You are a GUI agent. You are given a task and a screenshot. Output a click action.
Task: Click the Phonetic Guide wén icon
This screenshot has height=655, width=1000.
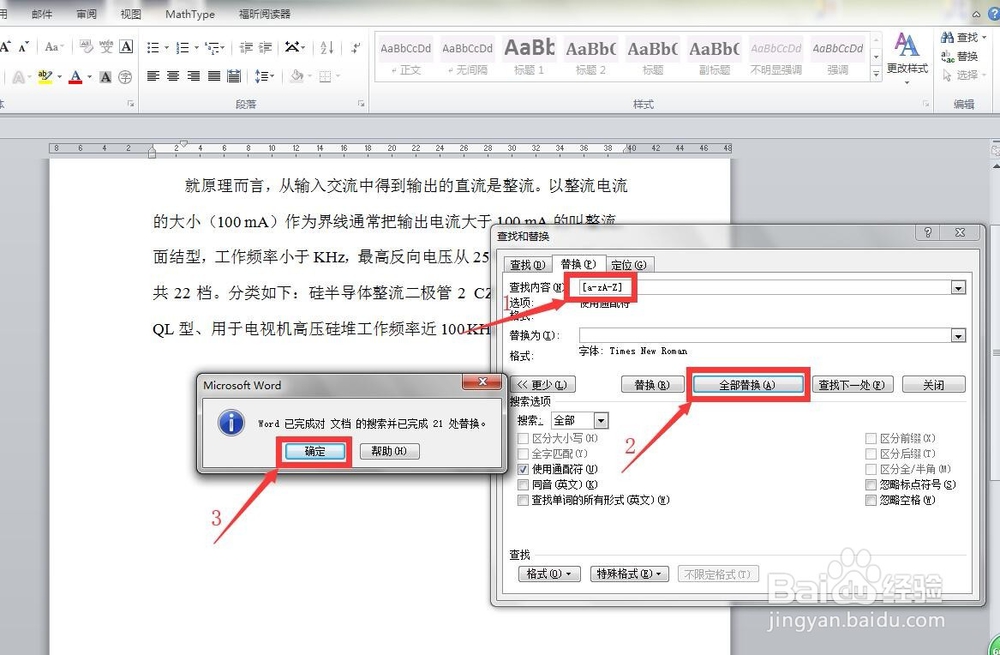click(106, 47)
